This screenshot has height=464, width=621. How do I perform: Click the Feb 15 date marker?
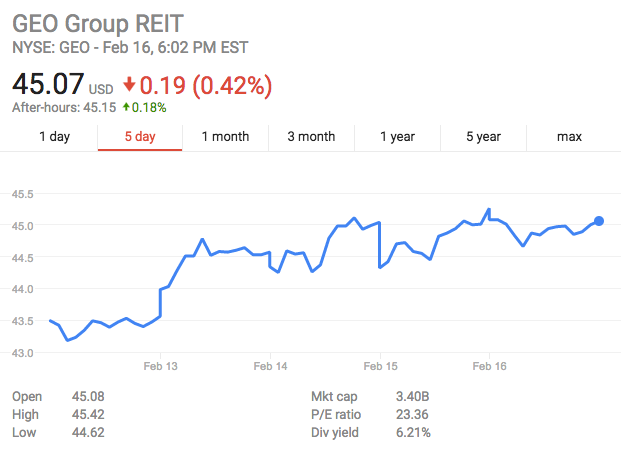[380, 366]
